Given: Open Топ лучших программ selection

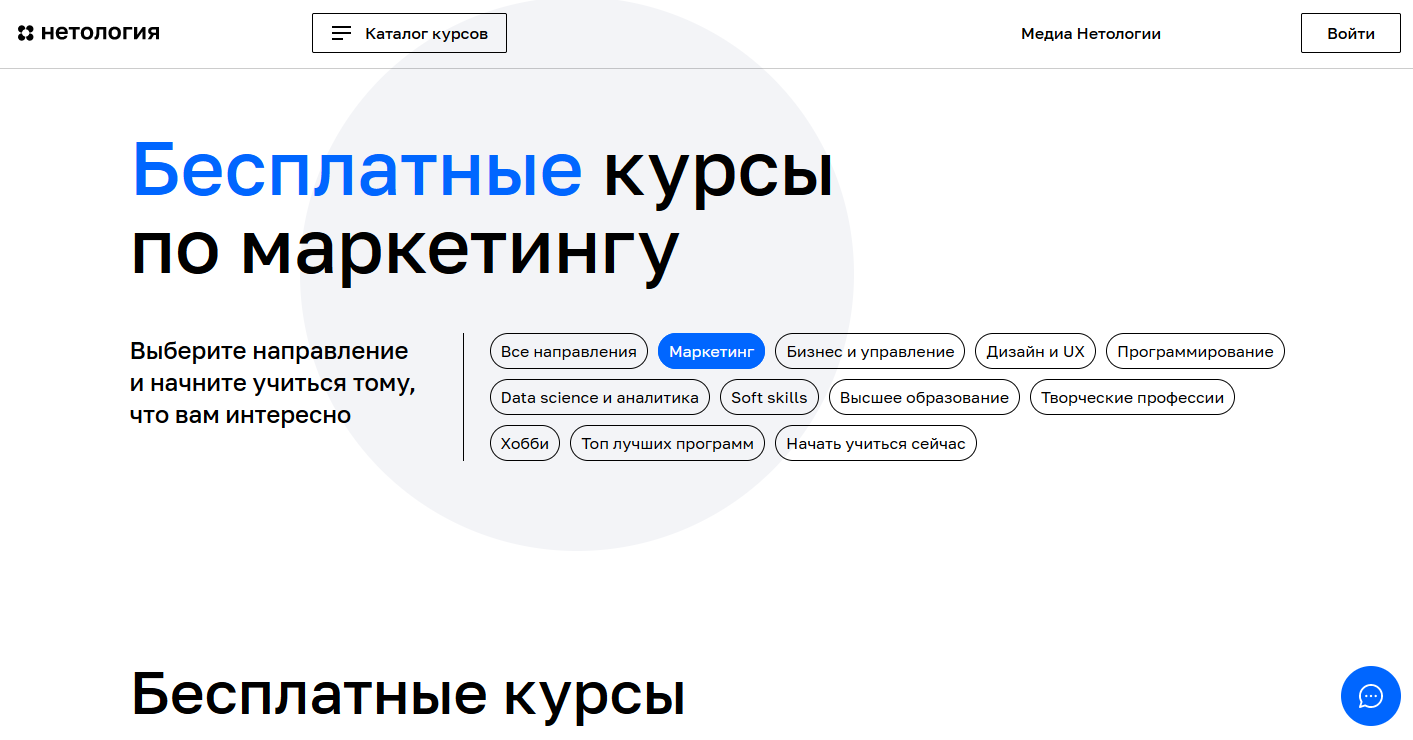Looking at the screenshot, I should tap(666, 443).
